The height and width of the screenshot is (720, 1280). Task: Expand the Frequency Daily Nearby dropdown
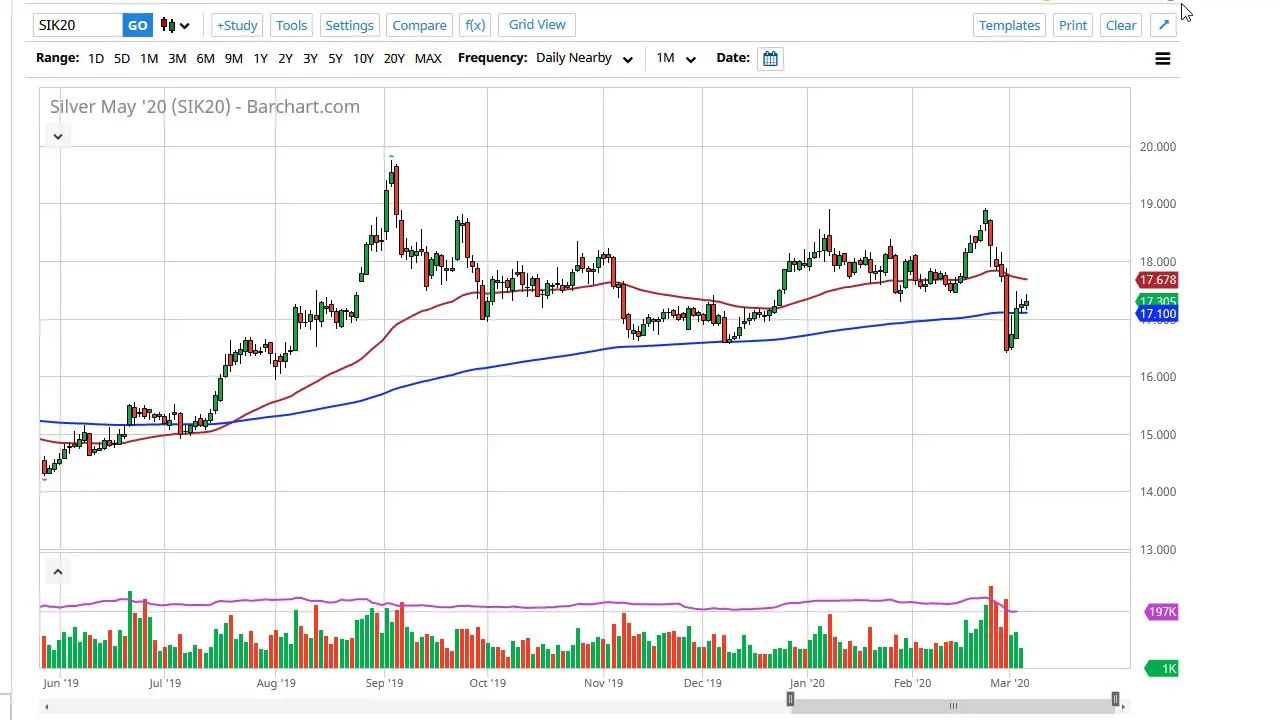pyautogui.click(x=584, y=58)
